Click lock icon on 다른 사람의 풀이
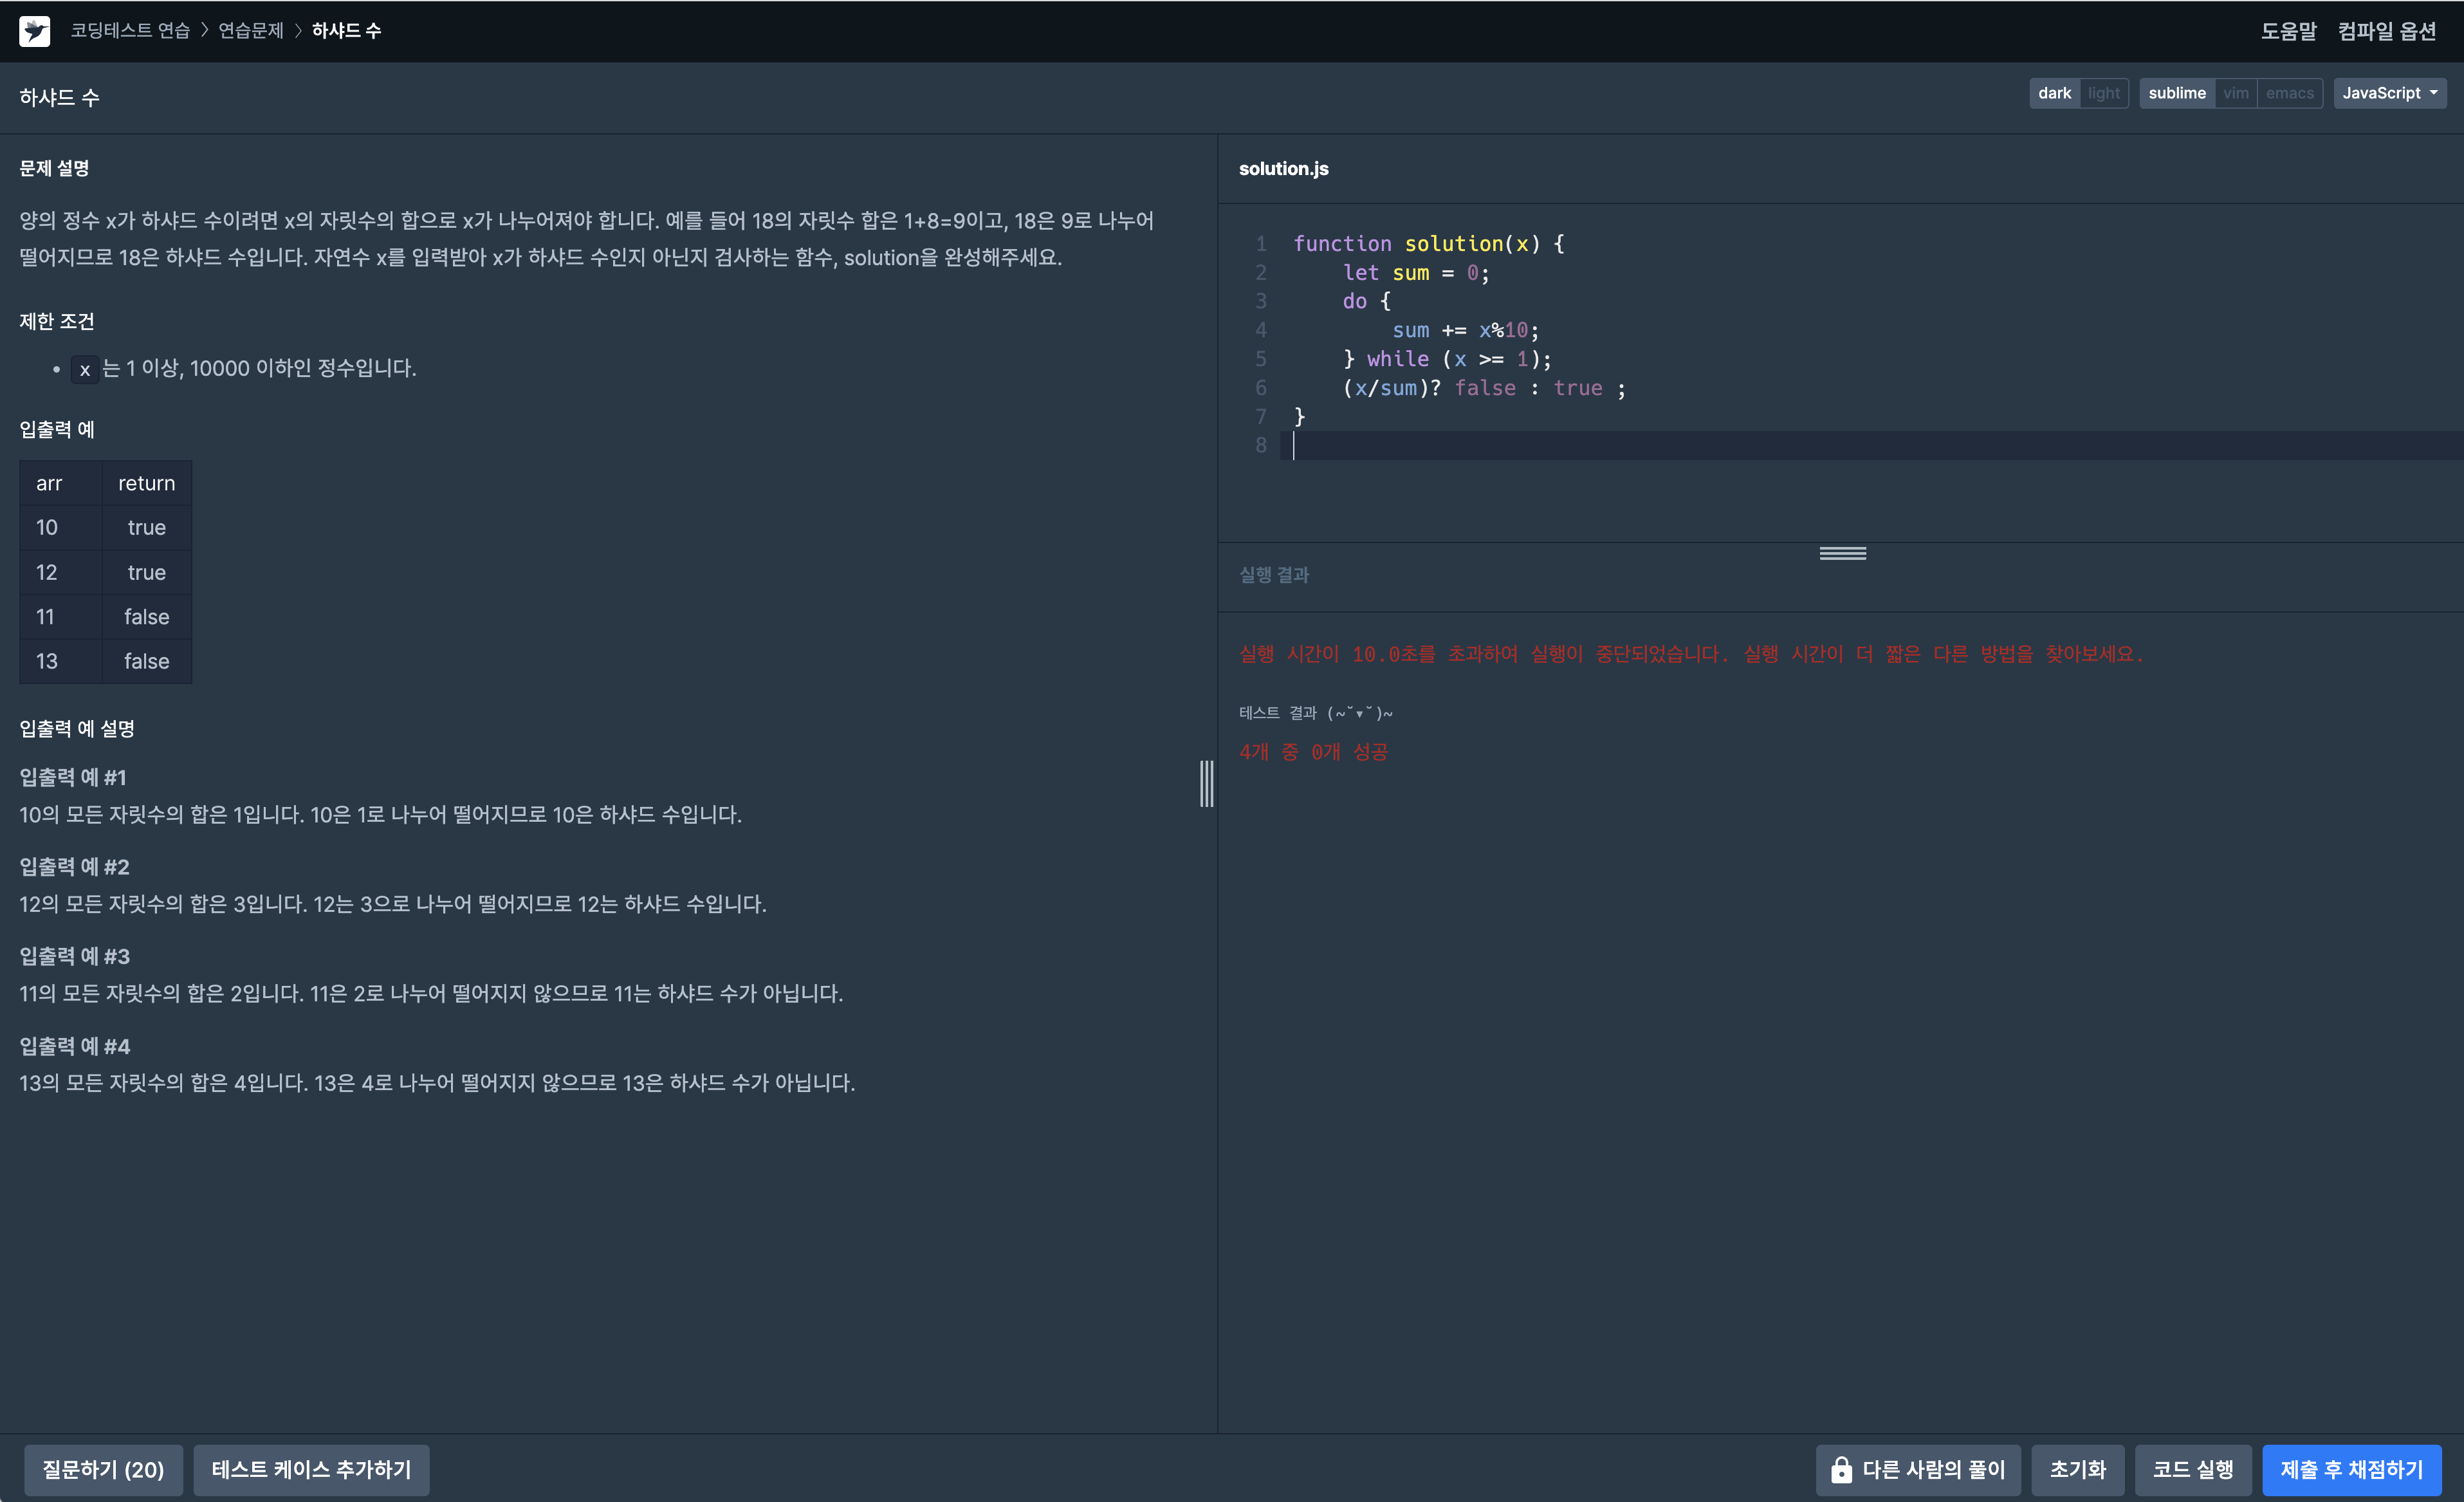 tap(1841, 1469)
